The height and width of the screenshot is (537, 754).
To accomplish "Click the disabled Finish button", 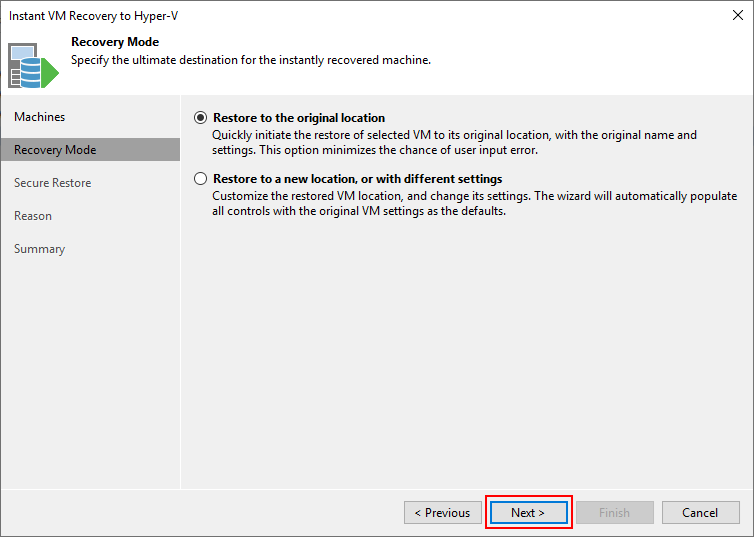I will tap(615, 512).
